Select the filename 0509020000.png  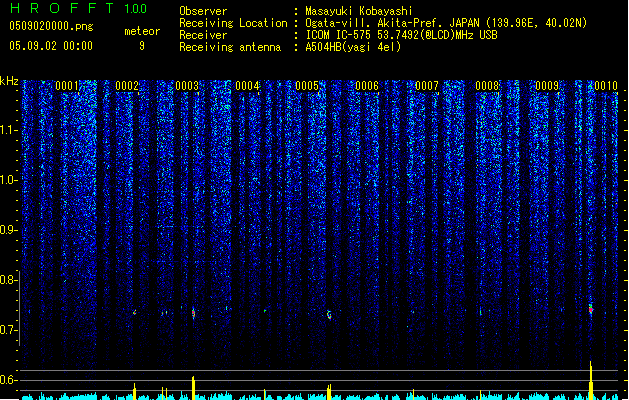[51, 26]
